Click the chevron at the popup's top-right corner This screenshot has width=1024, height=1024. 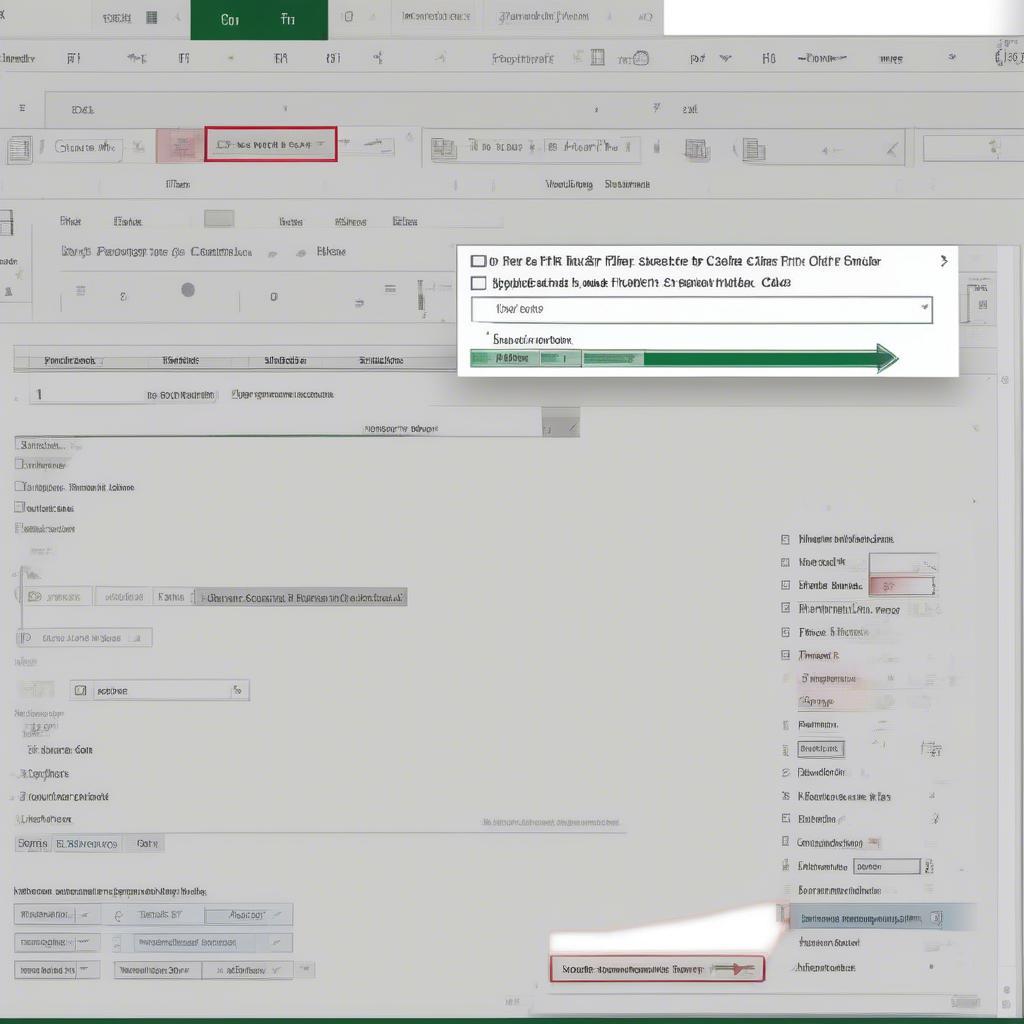coord(944,261)
